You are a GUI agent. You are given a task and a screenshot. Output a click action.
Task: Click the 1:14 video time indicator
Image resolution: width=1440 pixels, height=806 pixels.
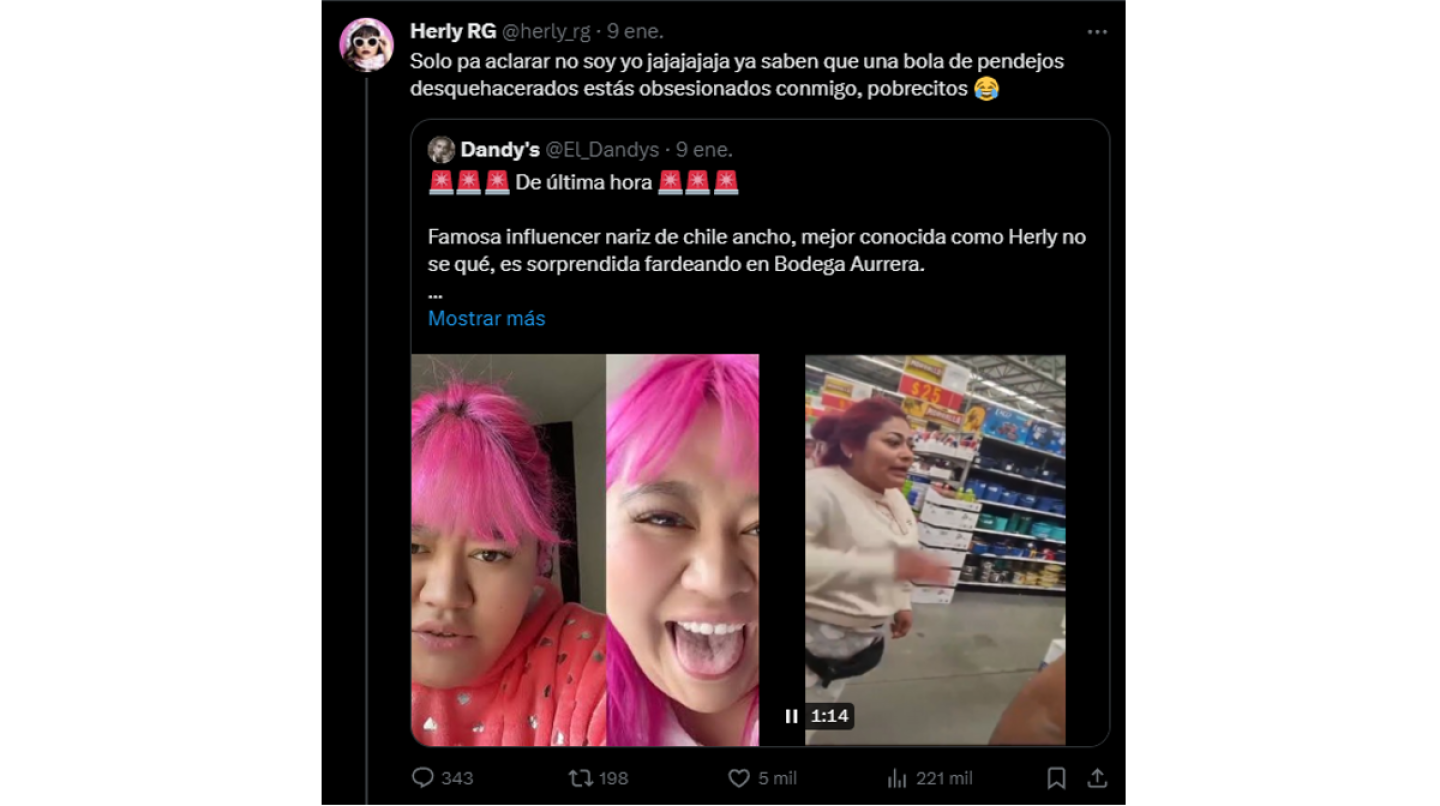(x=829, y=716)
